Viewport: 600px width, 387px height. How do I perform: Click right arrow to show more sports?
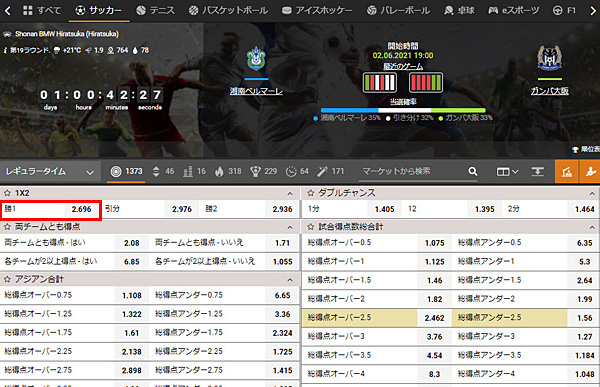(x=592, y=10)
